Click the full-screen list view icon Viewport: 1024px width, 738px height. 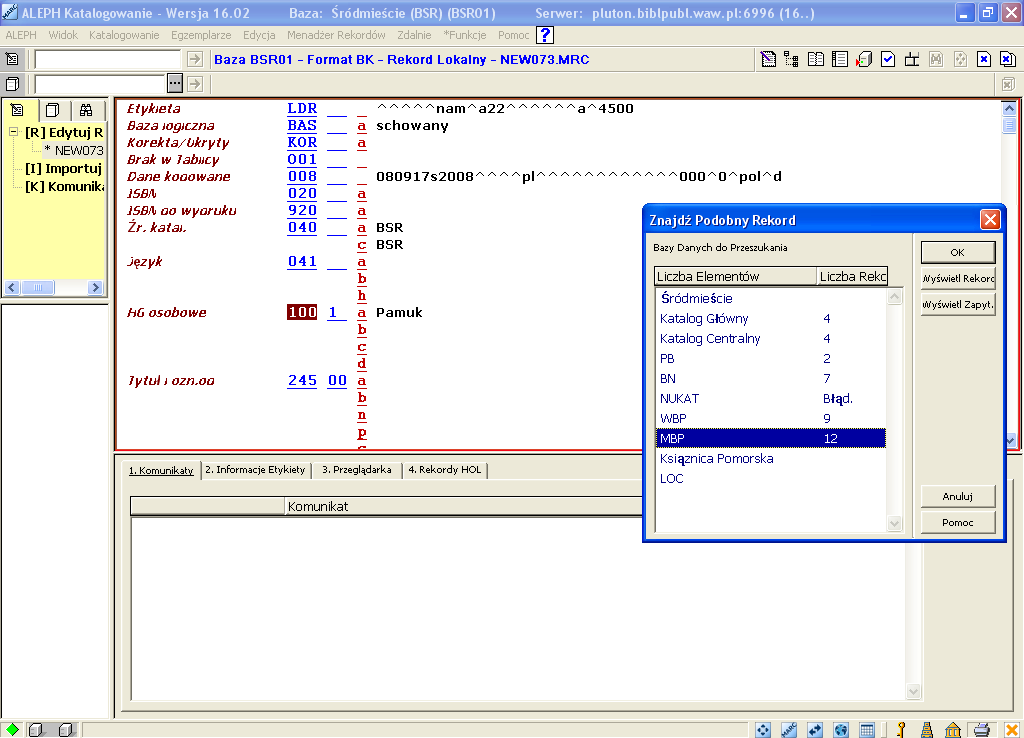840,59
